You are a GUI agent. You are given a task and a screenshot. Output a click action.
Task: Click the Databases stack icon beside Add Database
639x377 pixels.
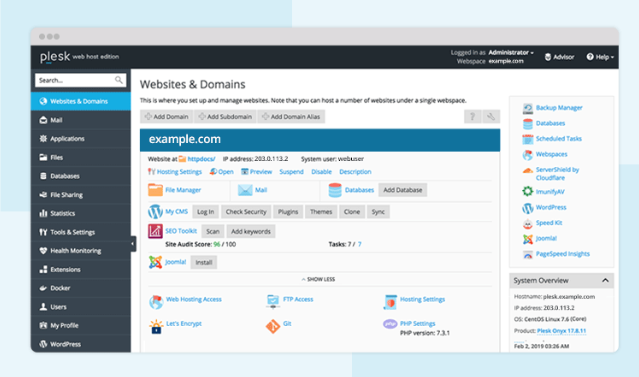point(335,190)
